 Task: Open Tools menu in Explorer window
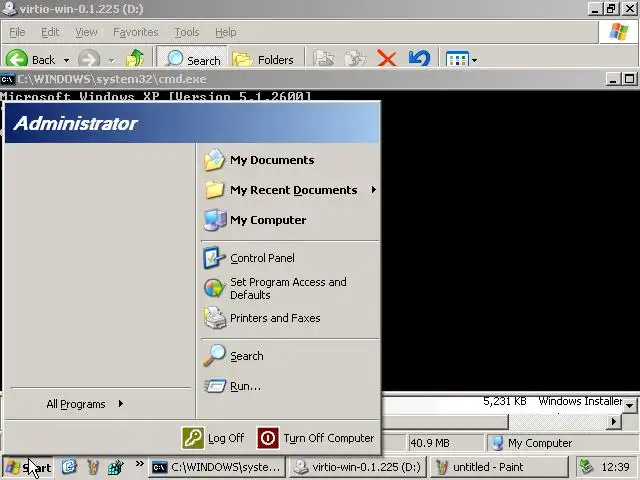click(187, 32)
